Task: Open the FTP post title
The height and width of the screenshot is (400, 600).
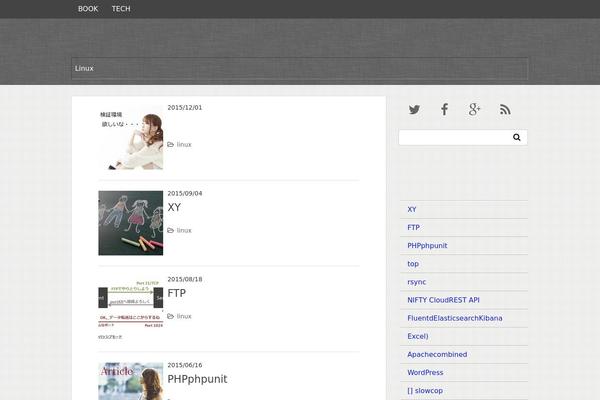Action: (177, 293)
